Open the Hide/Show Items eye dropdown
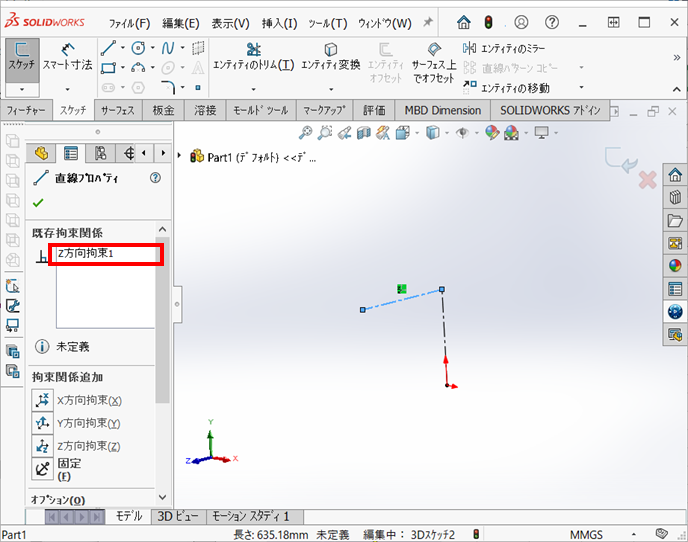Image resolution: width=688 pixels, height=542 pixels. [x=465, y=133]
